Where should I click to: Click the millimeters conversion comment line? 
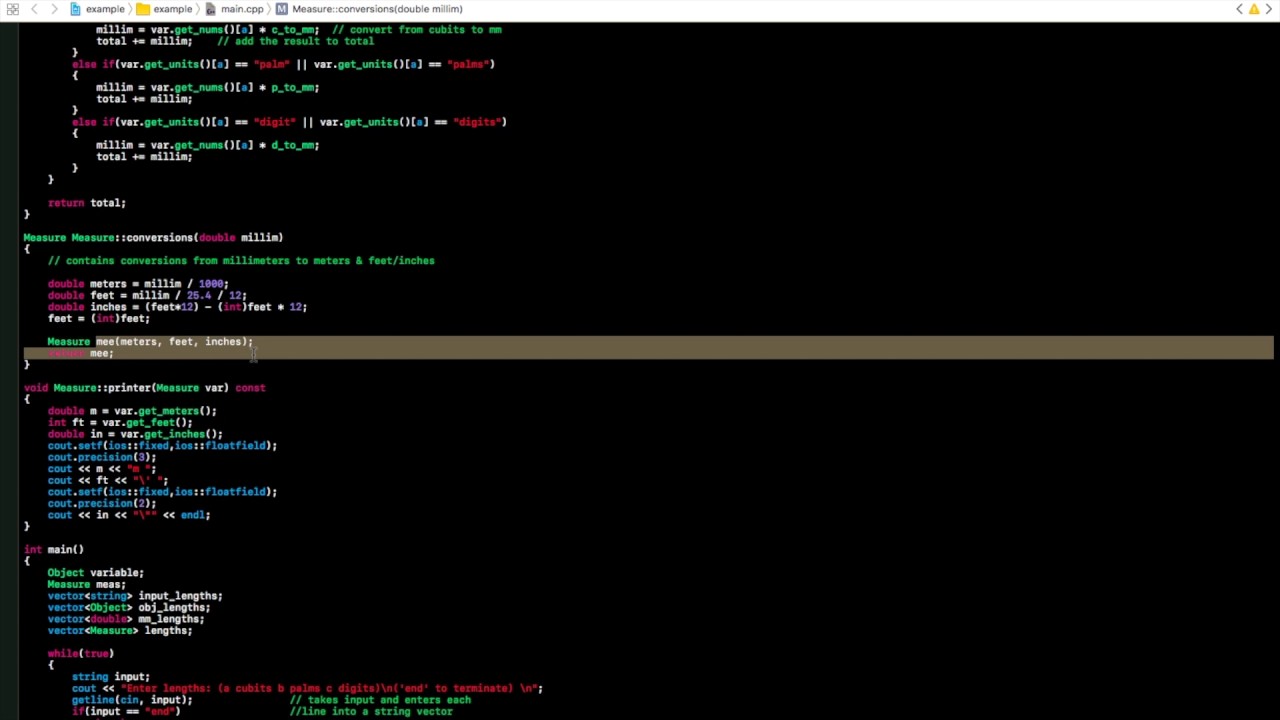[241, 261]
